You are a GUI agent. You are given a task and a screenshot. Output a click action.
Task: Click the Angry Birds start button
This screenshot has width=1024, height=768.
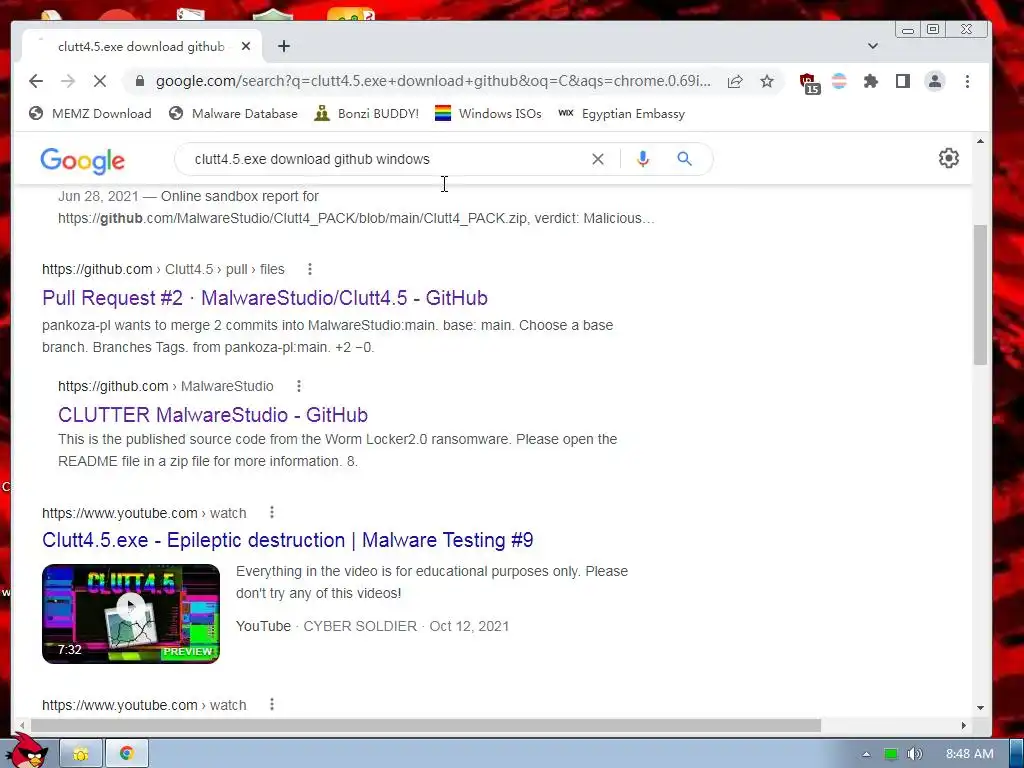click(29, 751)
